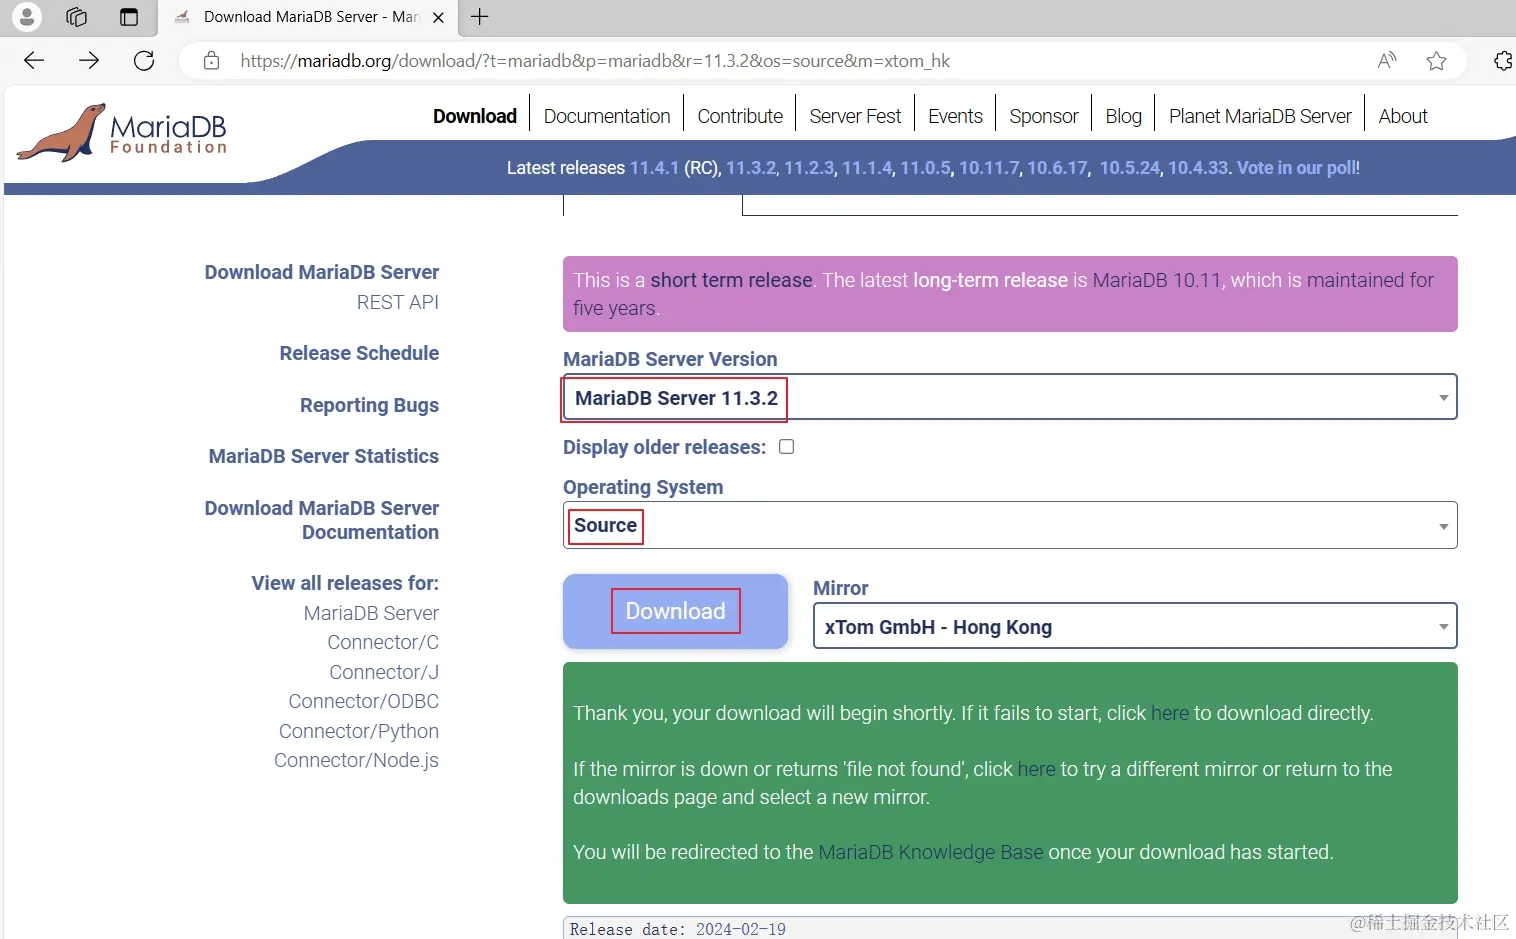
Task: Open the Contribute nav menu item
Action: click(x=740, y=116)
